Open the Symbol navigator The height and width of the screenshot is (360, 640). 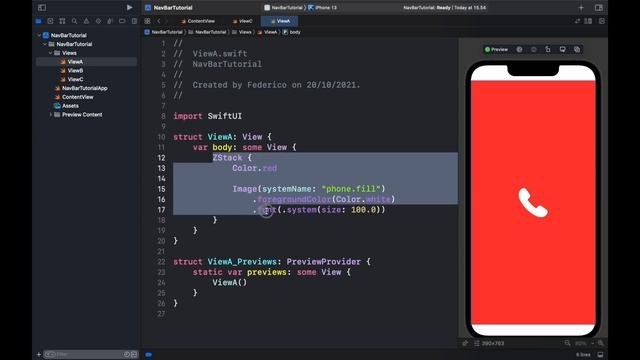pos(62,21)
